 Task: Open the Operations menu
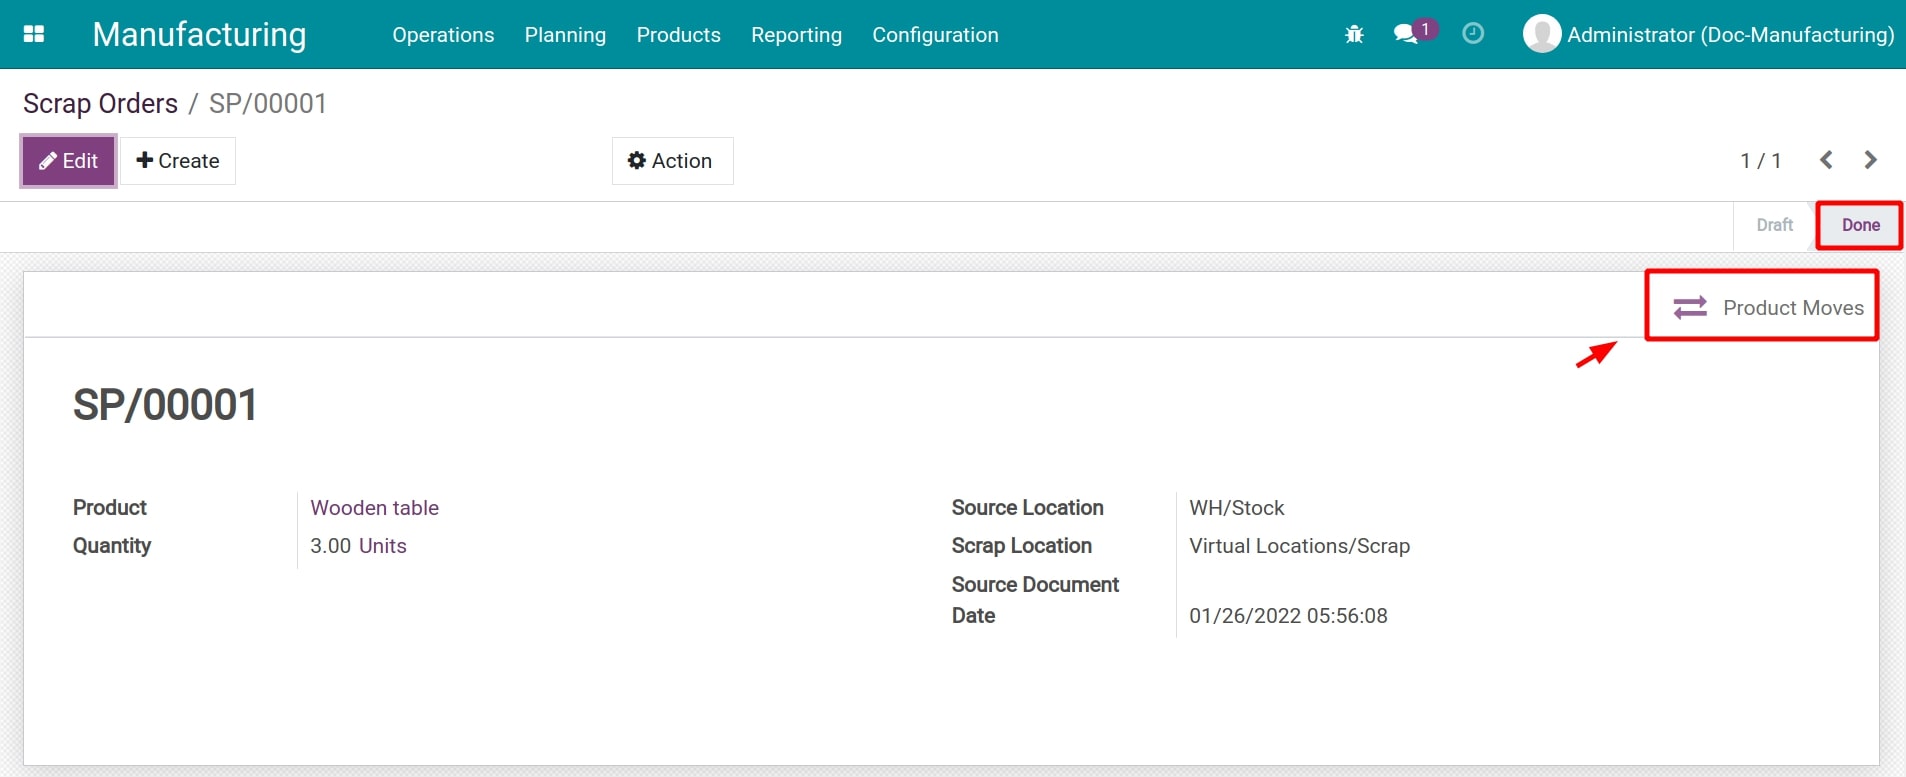pos(443,35)
